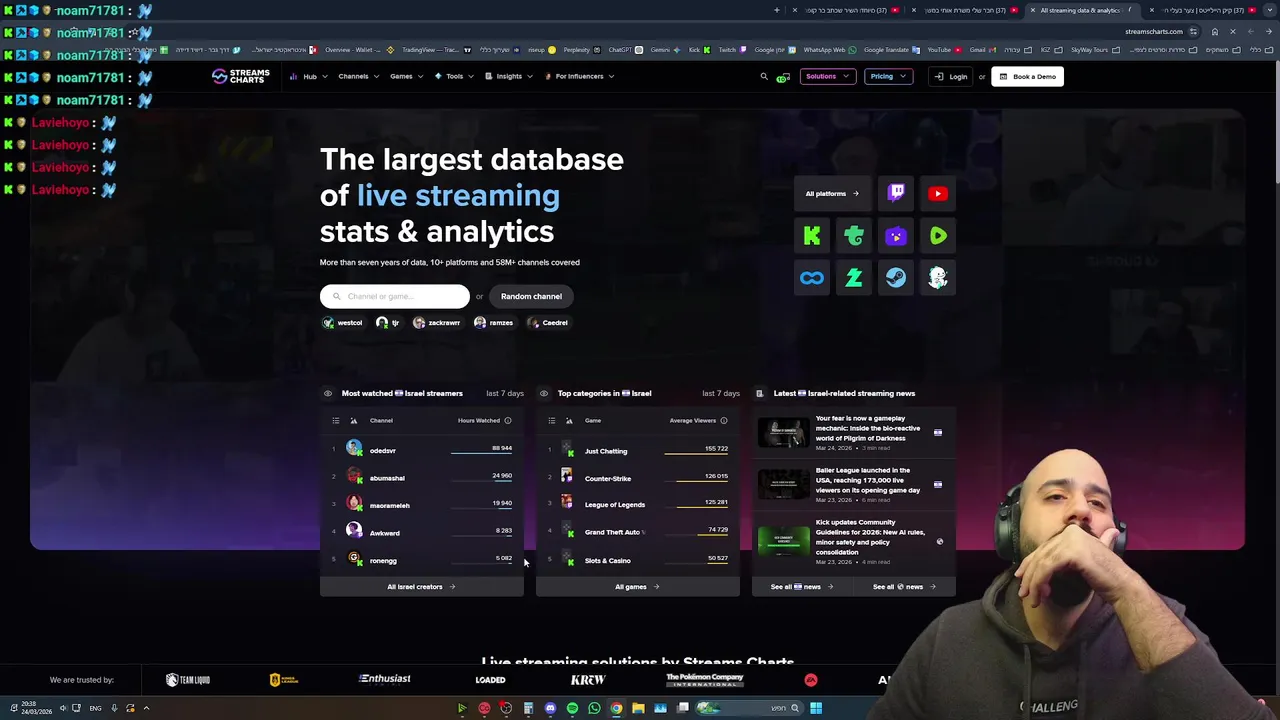1280x720 pixels.
Task: Open maorameleh channel row
Action: click(x=422, y=505)
